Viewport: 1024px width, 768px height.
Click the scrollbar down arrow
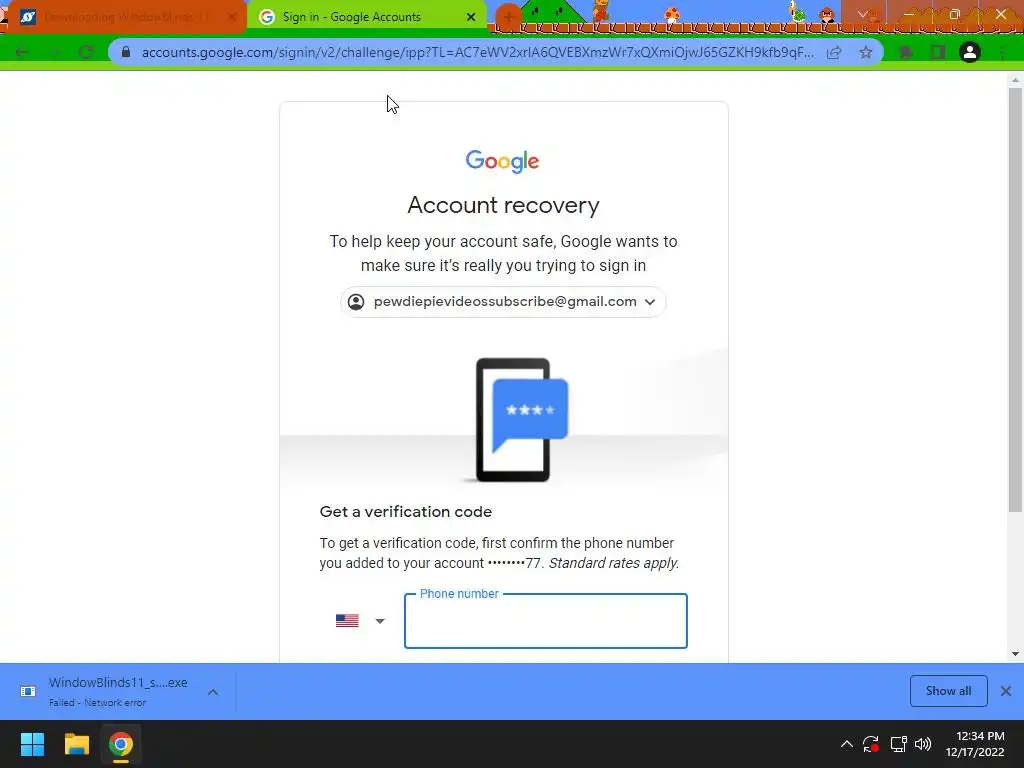[x=1015, y=654]
